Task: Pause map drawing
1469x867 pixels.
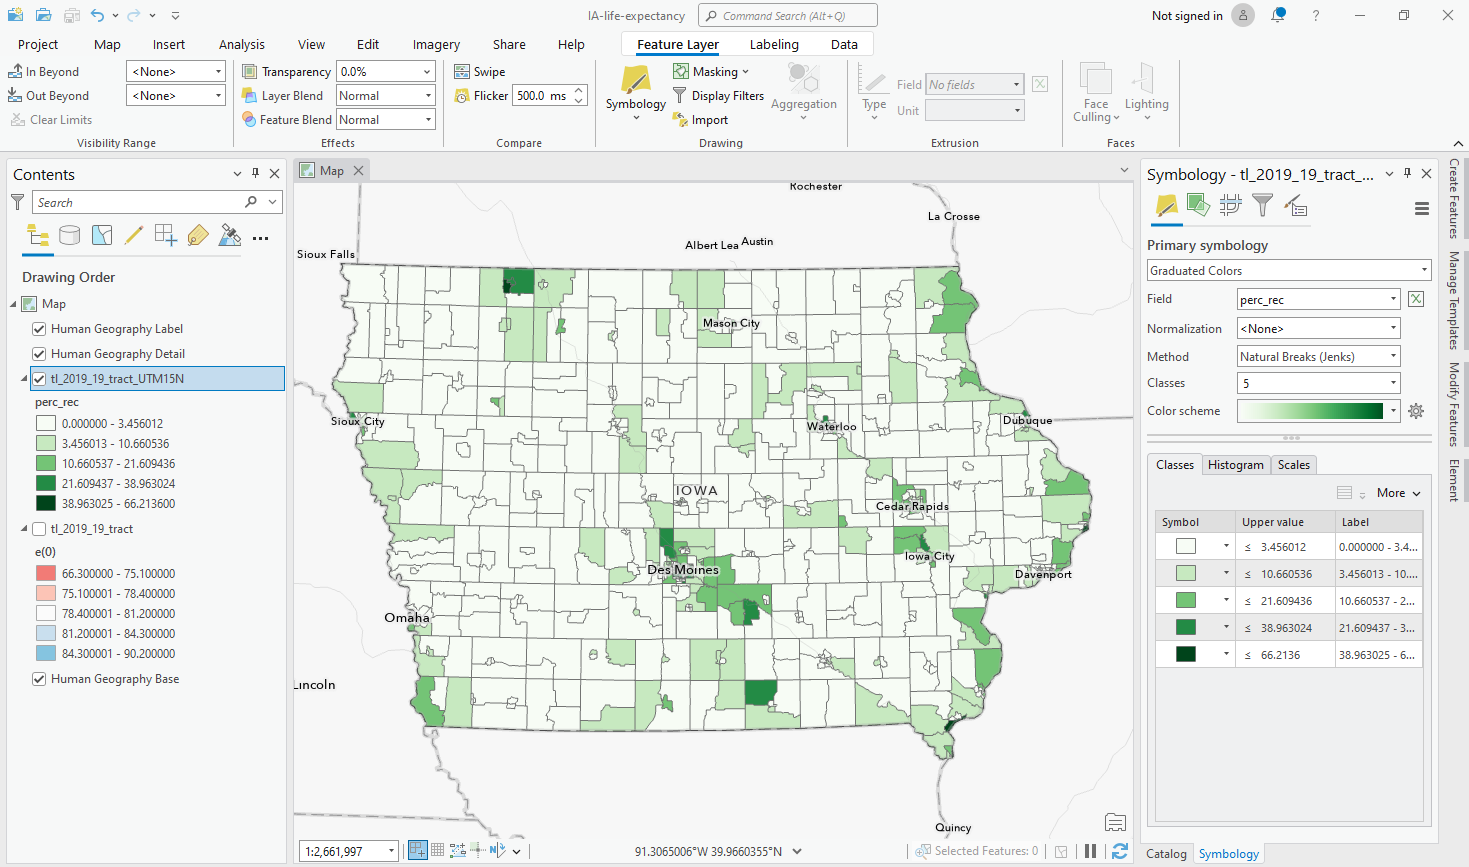Action: coord(1090,851)
